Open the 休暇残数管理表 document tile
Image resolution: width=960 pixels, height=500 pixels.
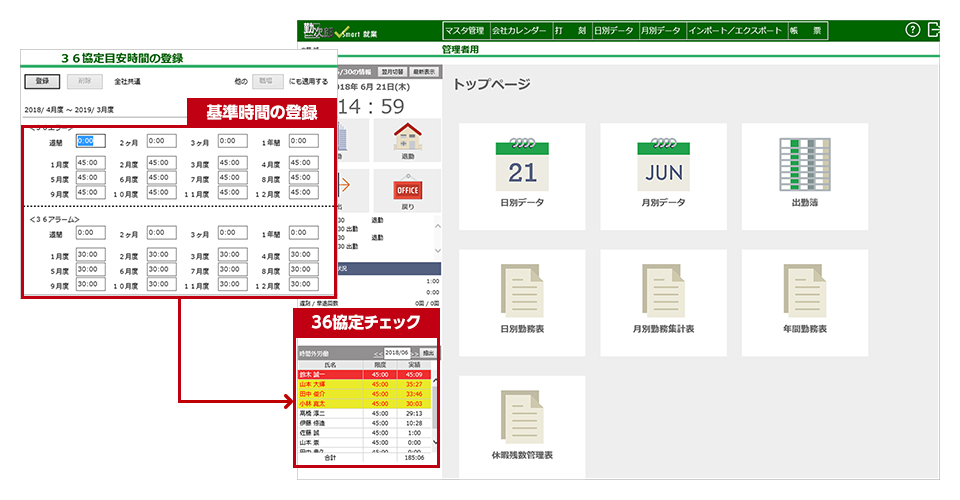point(522,427)
